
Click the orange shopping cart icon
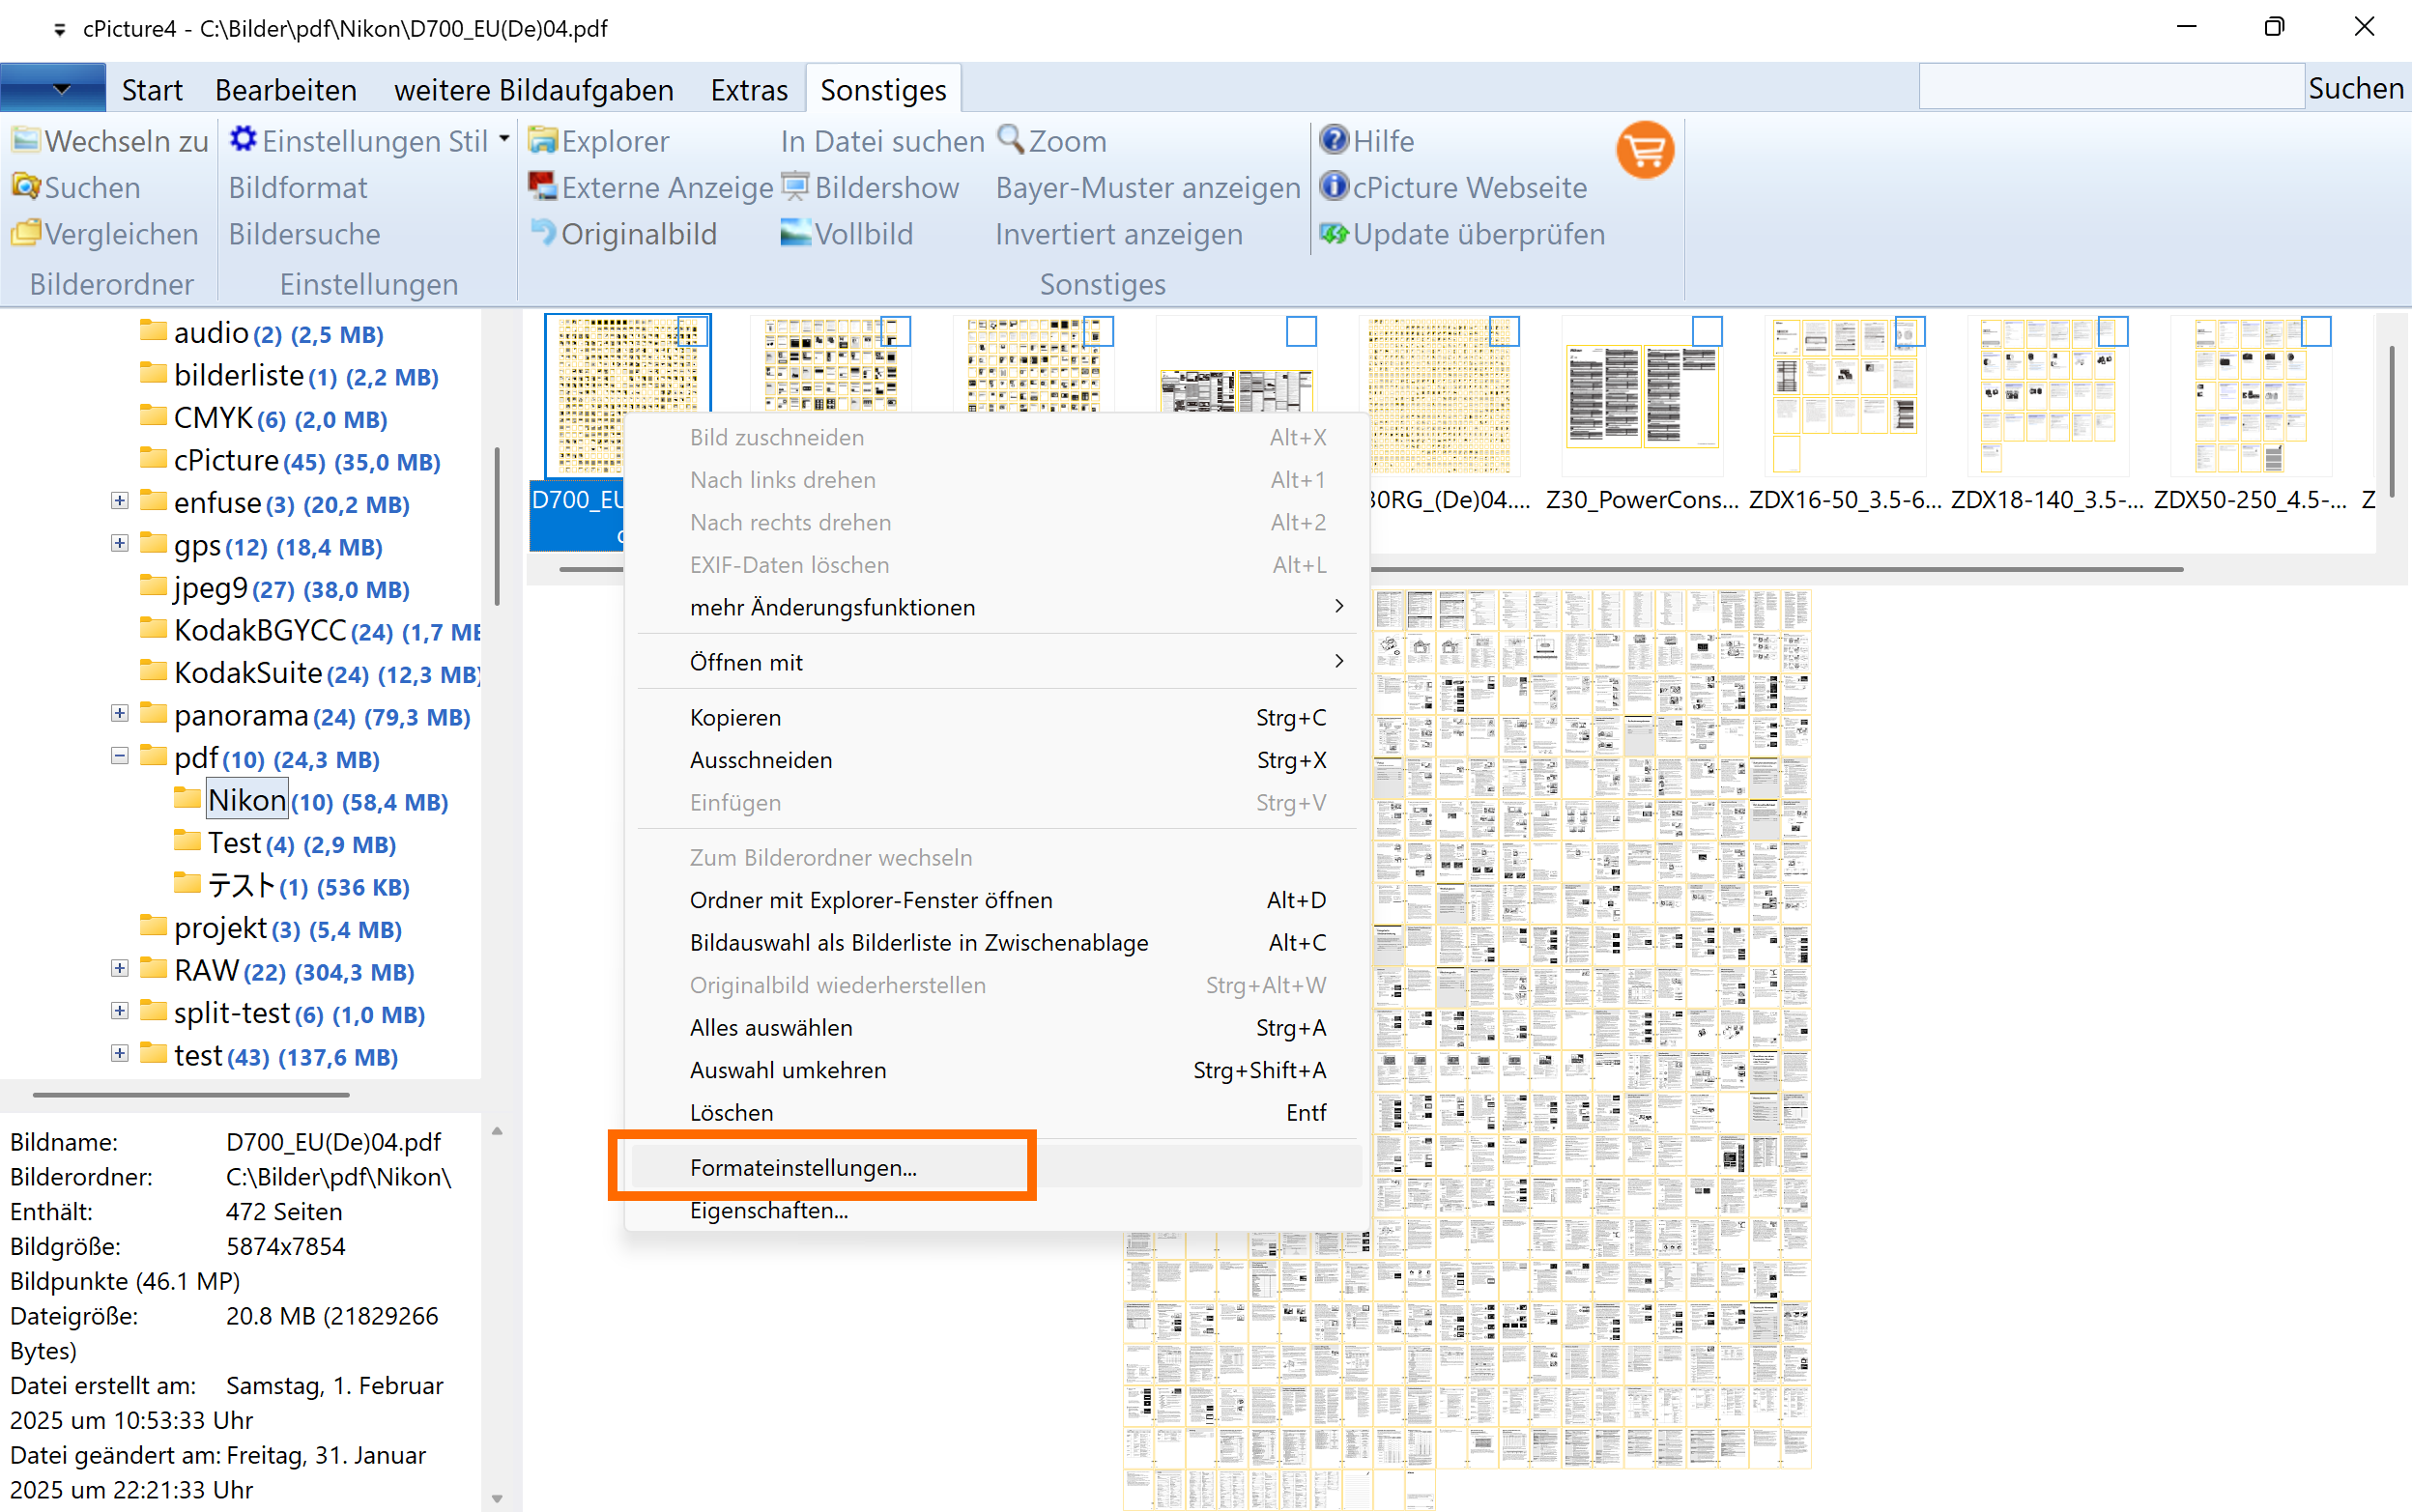click(x=1644, y=150)
